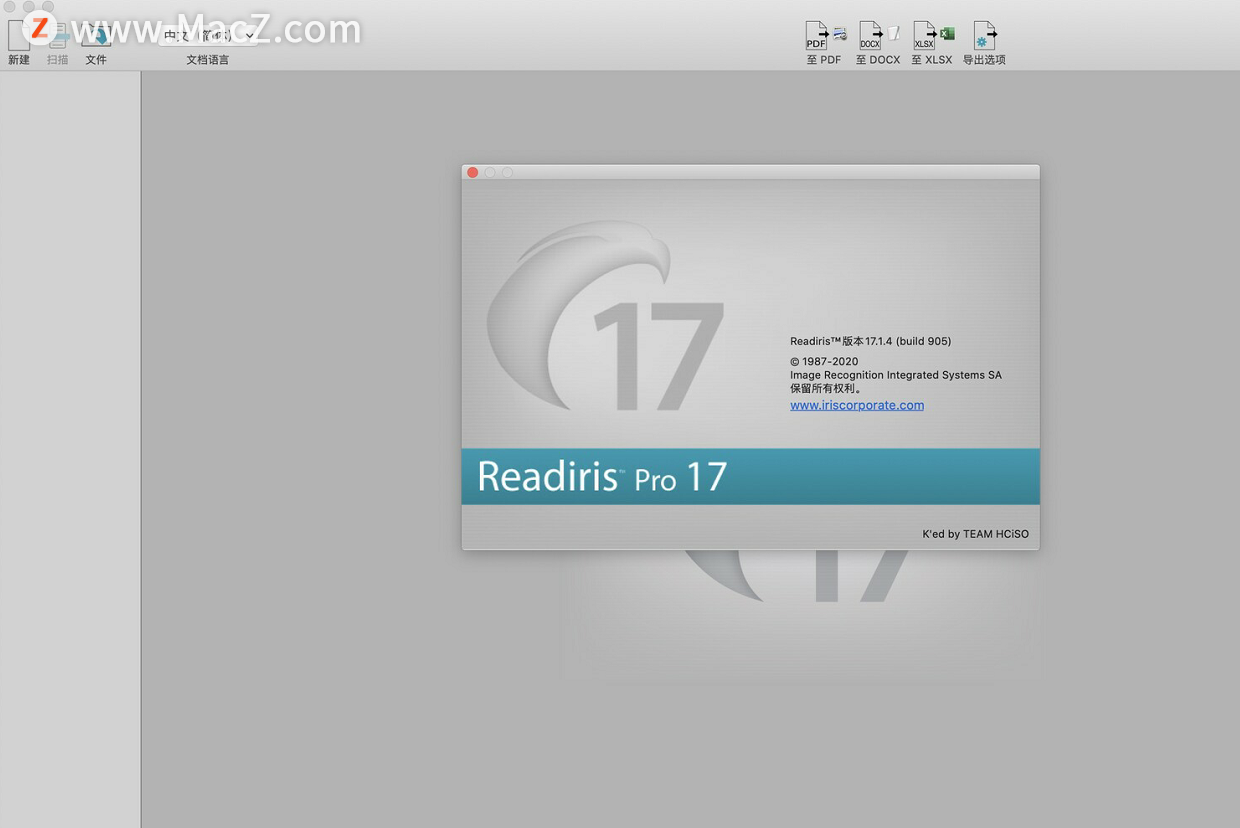The height and width of the screenshot is (828, 1240).
Task: Open the document language dropdown
Action: click(208, 35)
